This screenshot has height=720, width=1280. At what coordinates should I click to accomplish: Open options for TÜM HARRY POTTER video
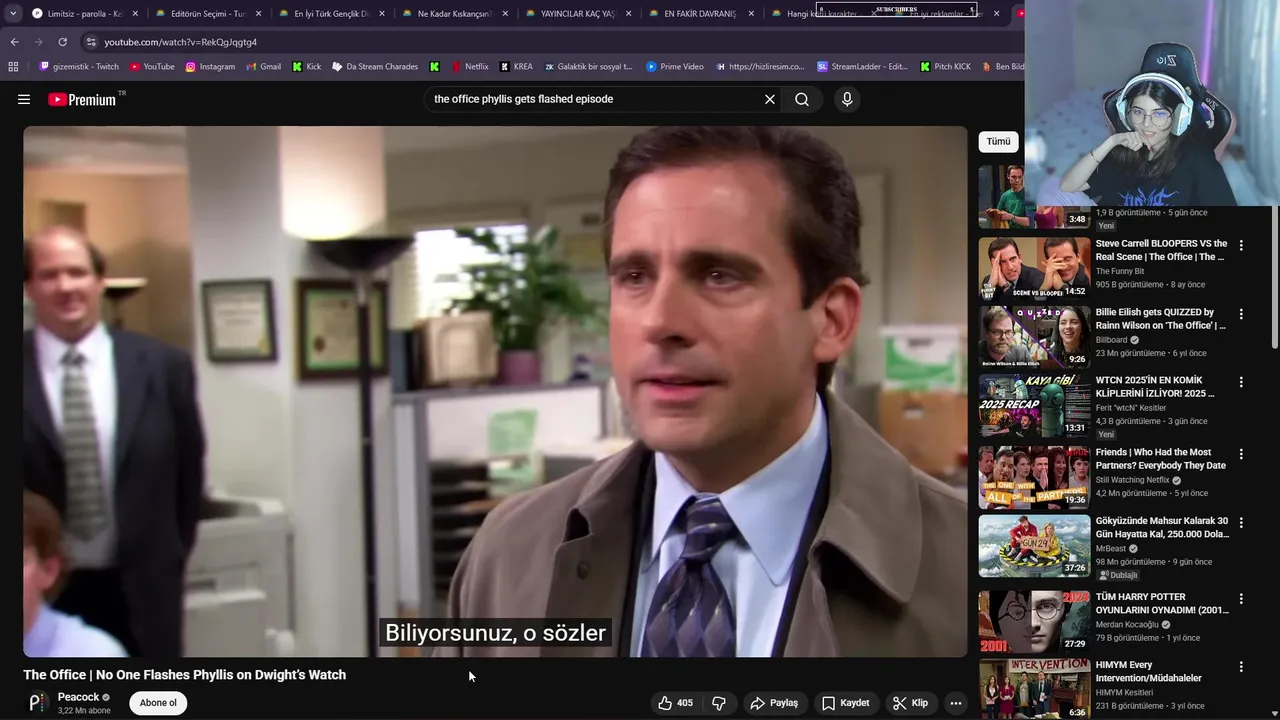coord(1241,599)
